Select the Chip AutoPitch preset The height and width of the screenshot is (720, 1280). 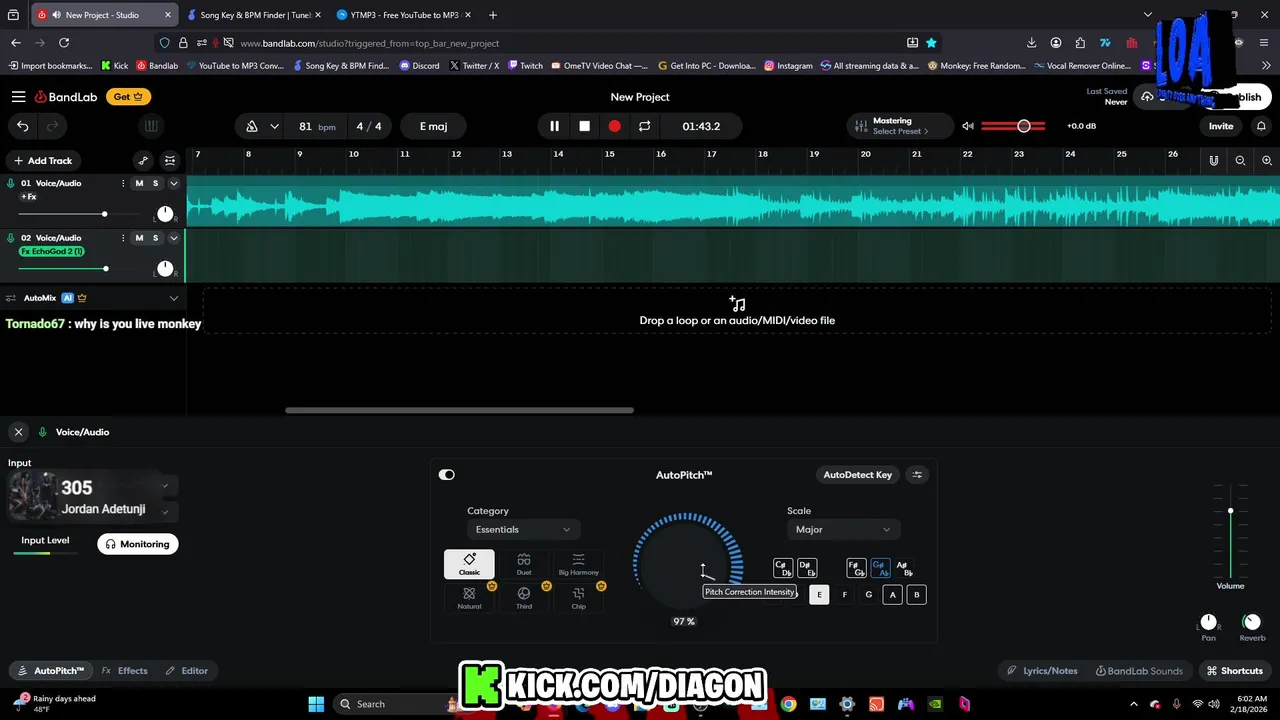[x=578, y=598]
